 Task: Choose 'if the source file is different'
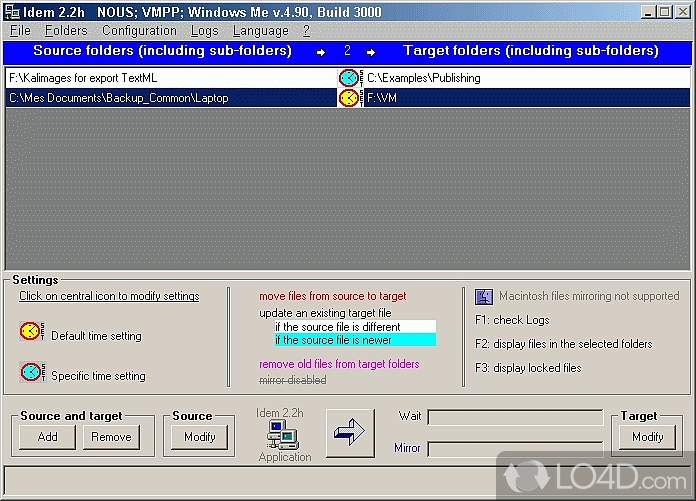tap(355, 327)
